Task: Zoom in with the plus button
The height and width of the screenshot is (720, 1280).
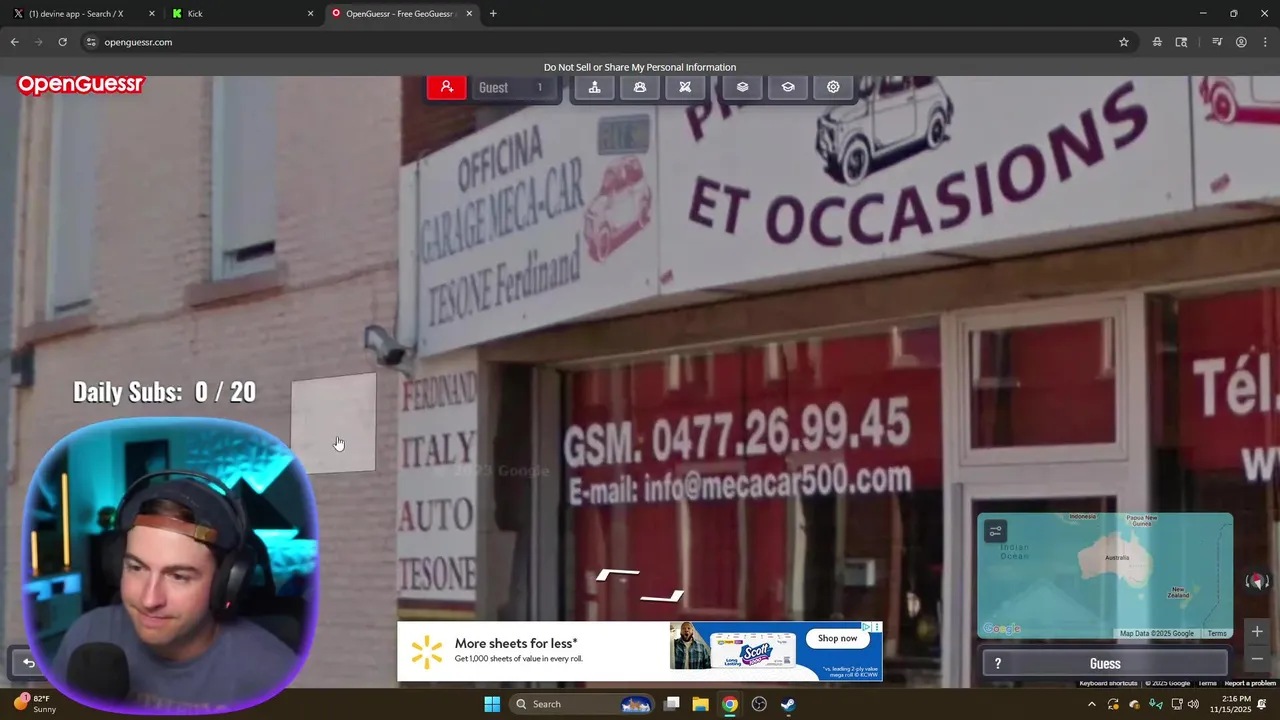Action: click(1257, 631)
